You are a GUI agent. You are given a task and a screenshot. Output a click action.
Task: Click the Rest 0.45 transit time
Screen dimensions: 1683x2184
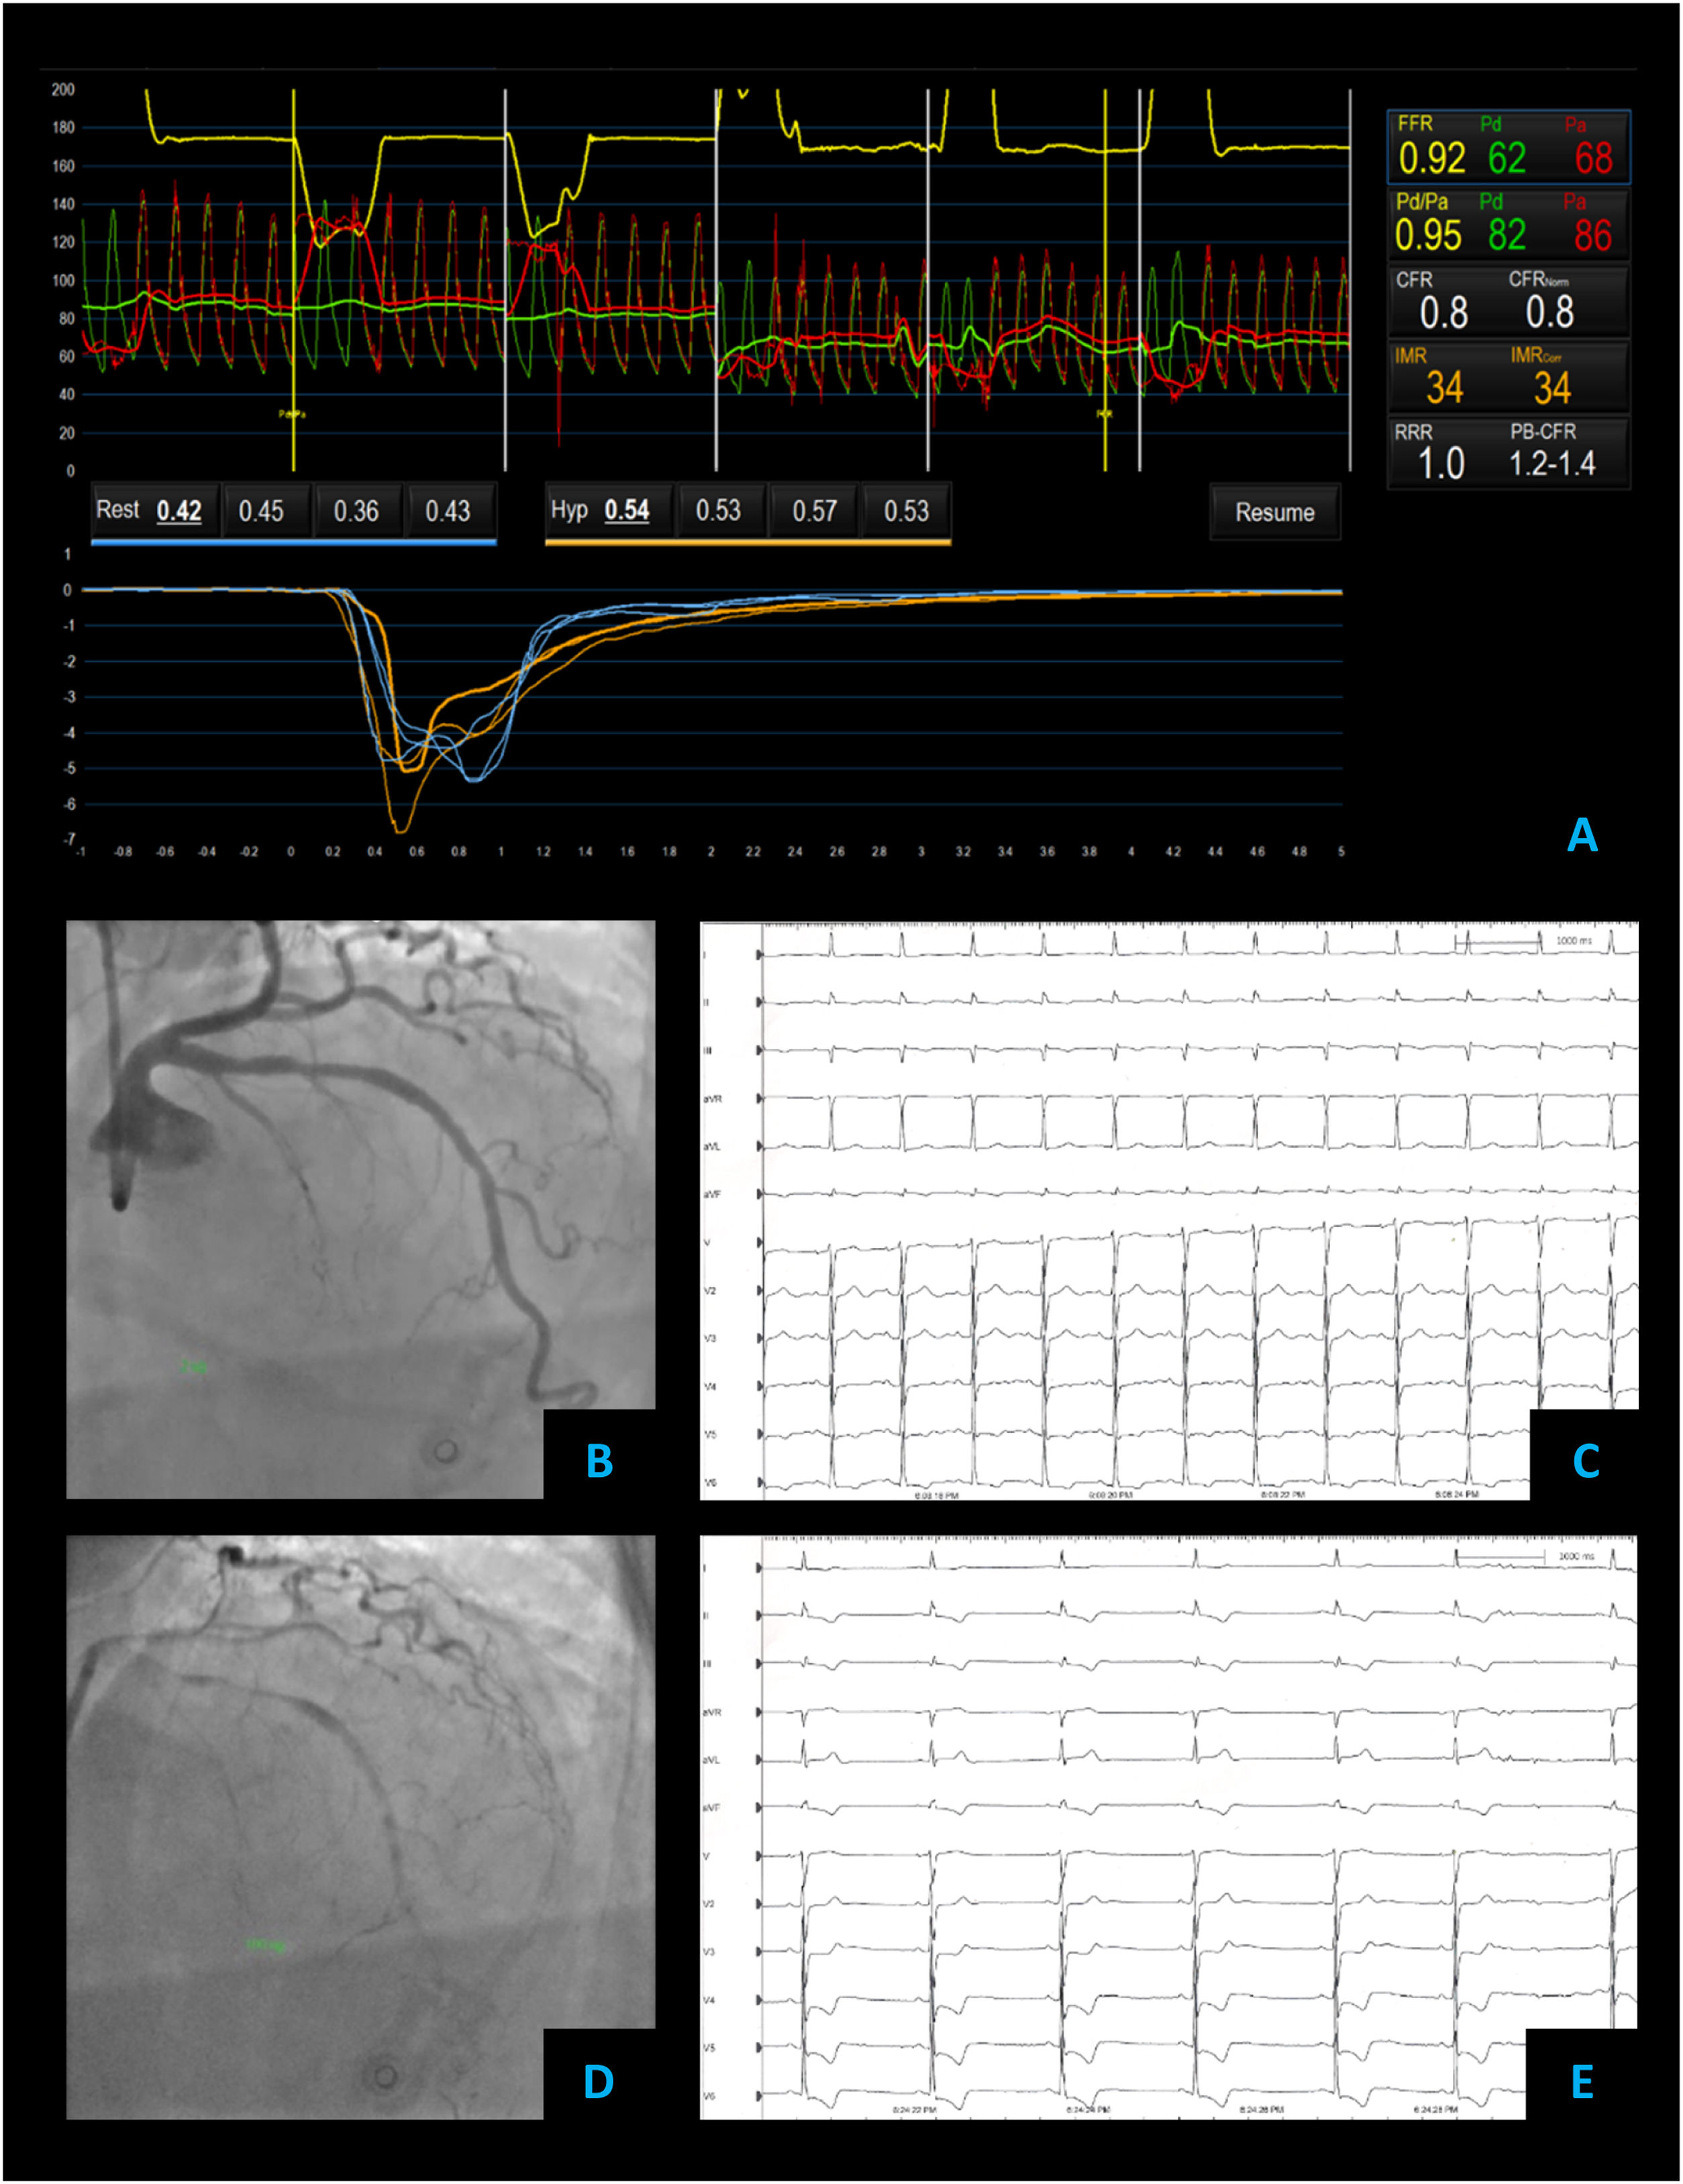point(261,511)
